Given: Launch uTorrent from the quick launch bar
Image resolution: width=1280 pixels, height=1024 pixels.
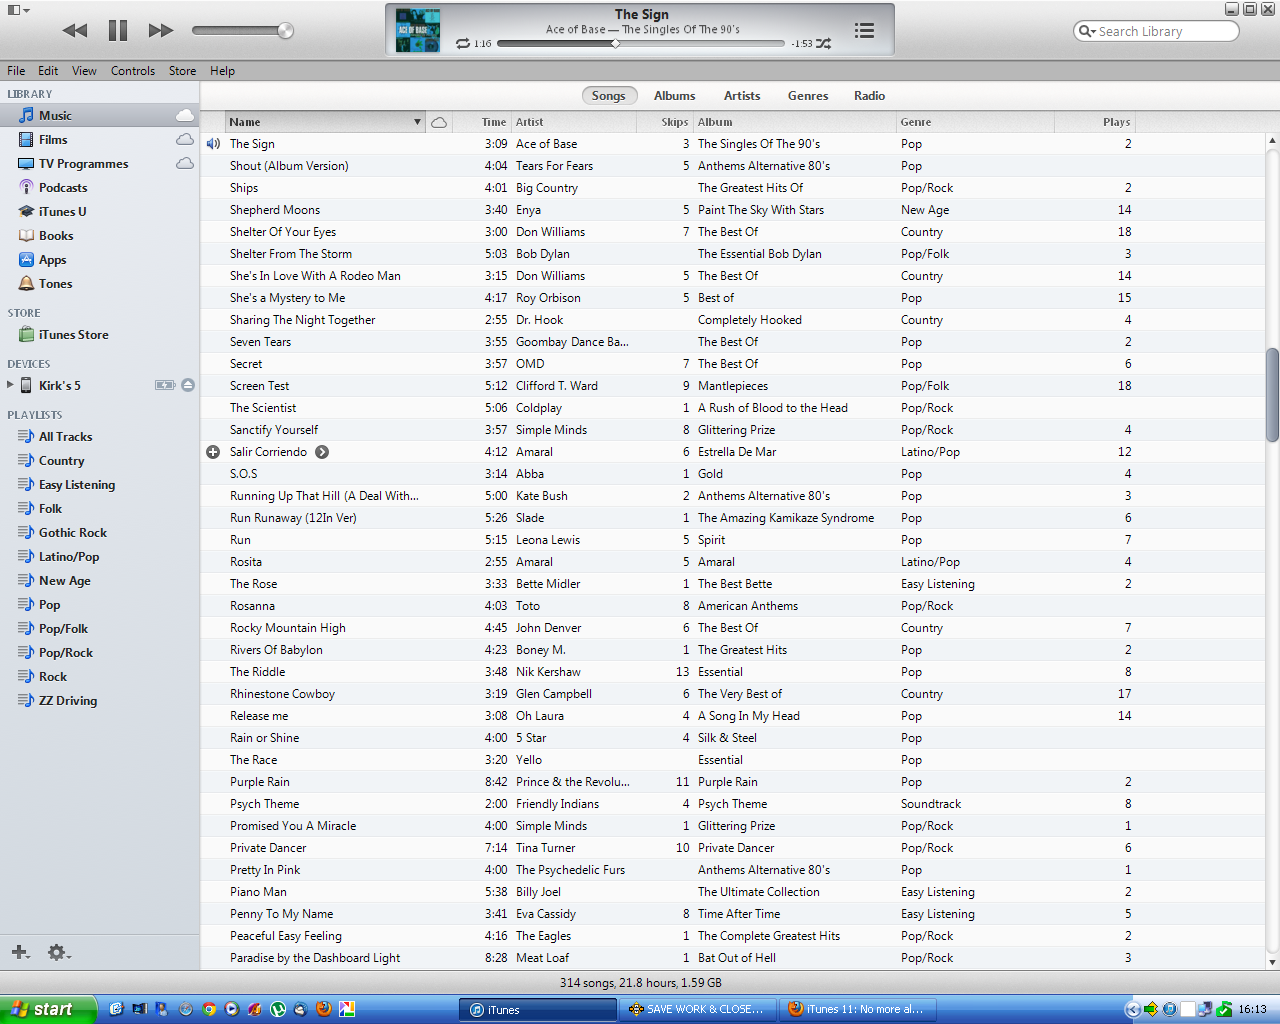Looking at the screenshot, I should point(278,1009).
